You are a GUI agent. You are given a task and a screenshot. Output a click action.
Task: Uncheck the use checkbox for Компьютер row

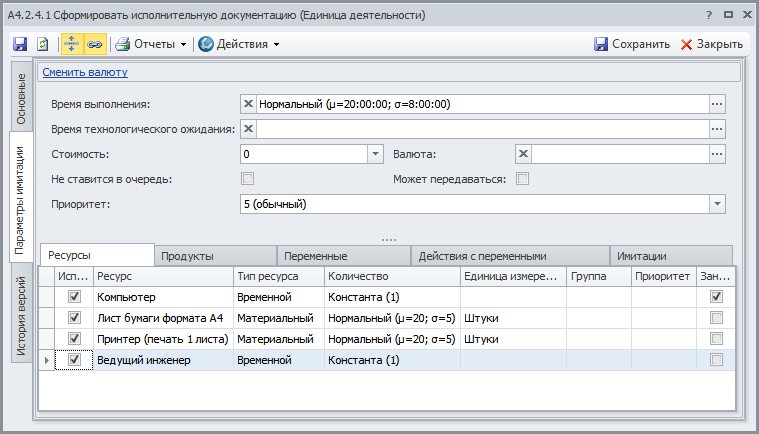pyautogui.click(x=73, y=297)
